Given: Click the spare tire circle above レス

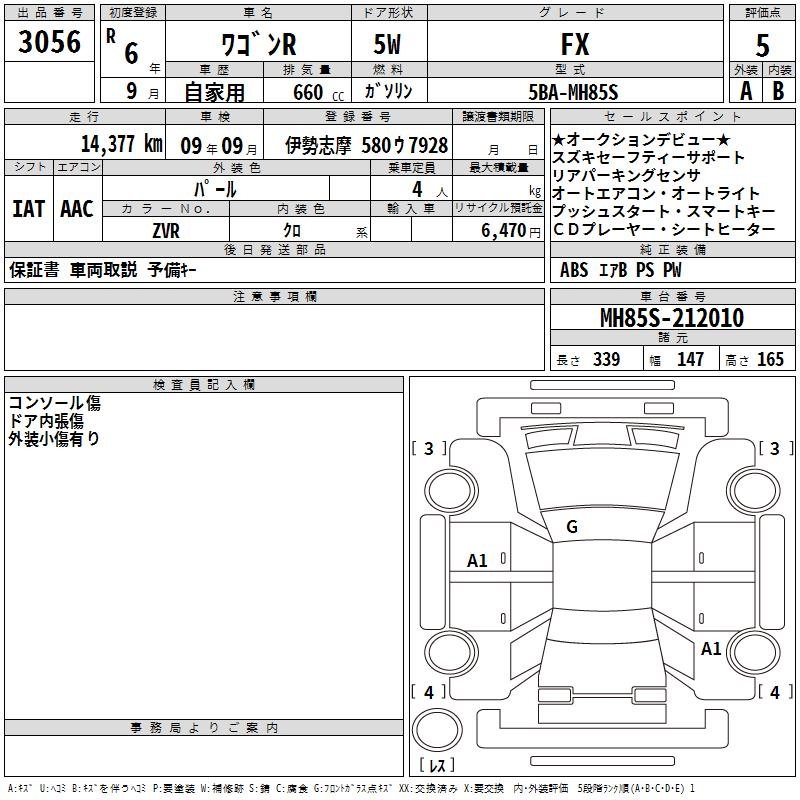Looking at the screenshot, I should point(437,730).
